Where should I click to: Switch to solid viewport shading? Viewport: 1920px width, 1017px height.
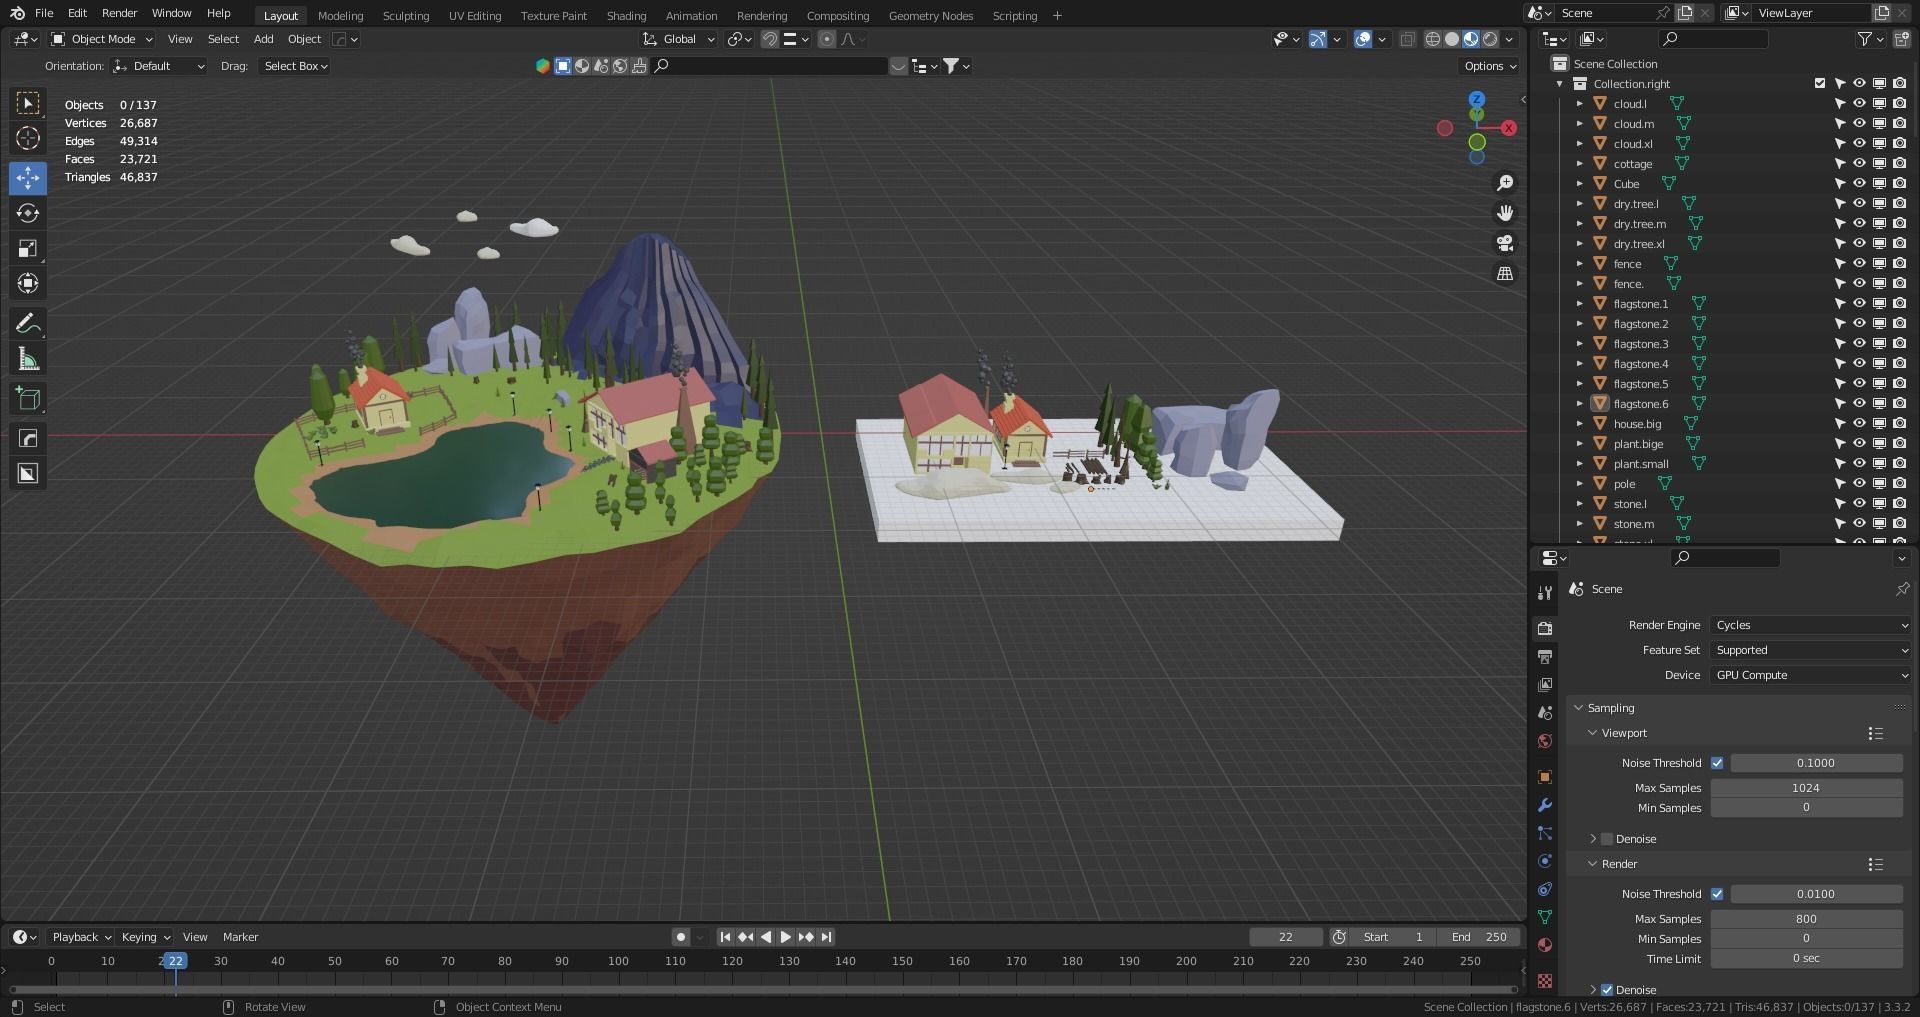pyautogui.click(x=1452, y=39)
